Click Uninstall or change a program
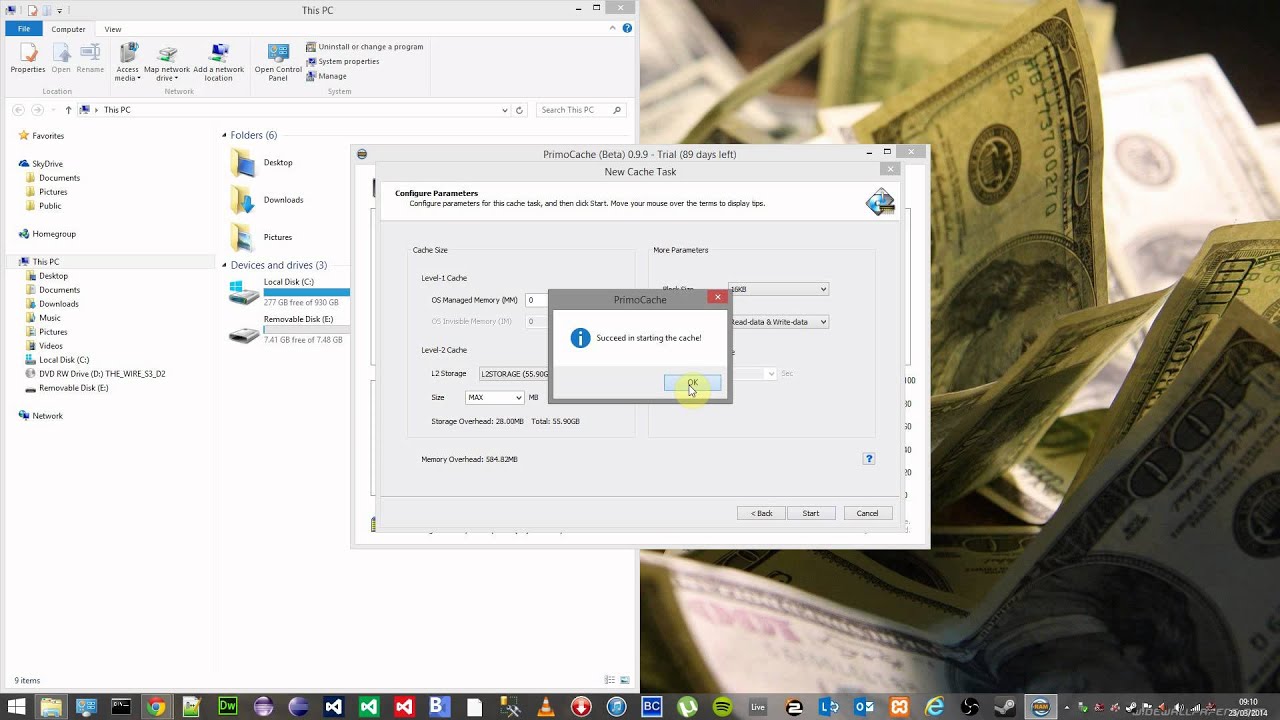Viewport: 1280px width, 720px height. click(x=364, y=47)
